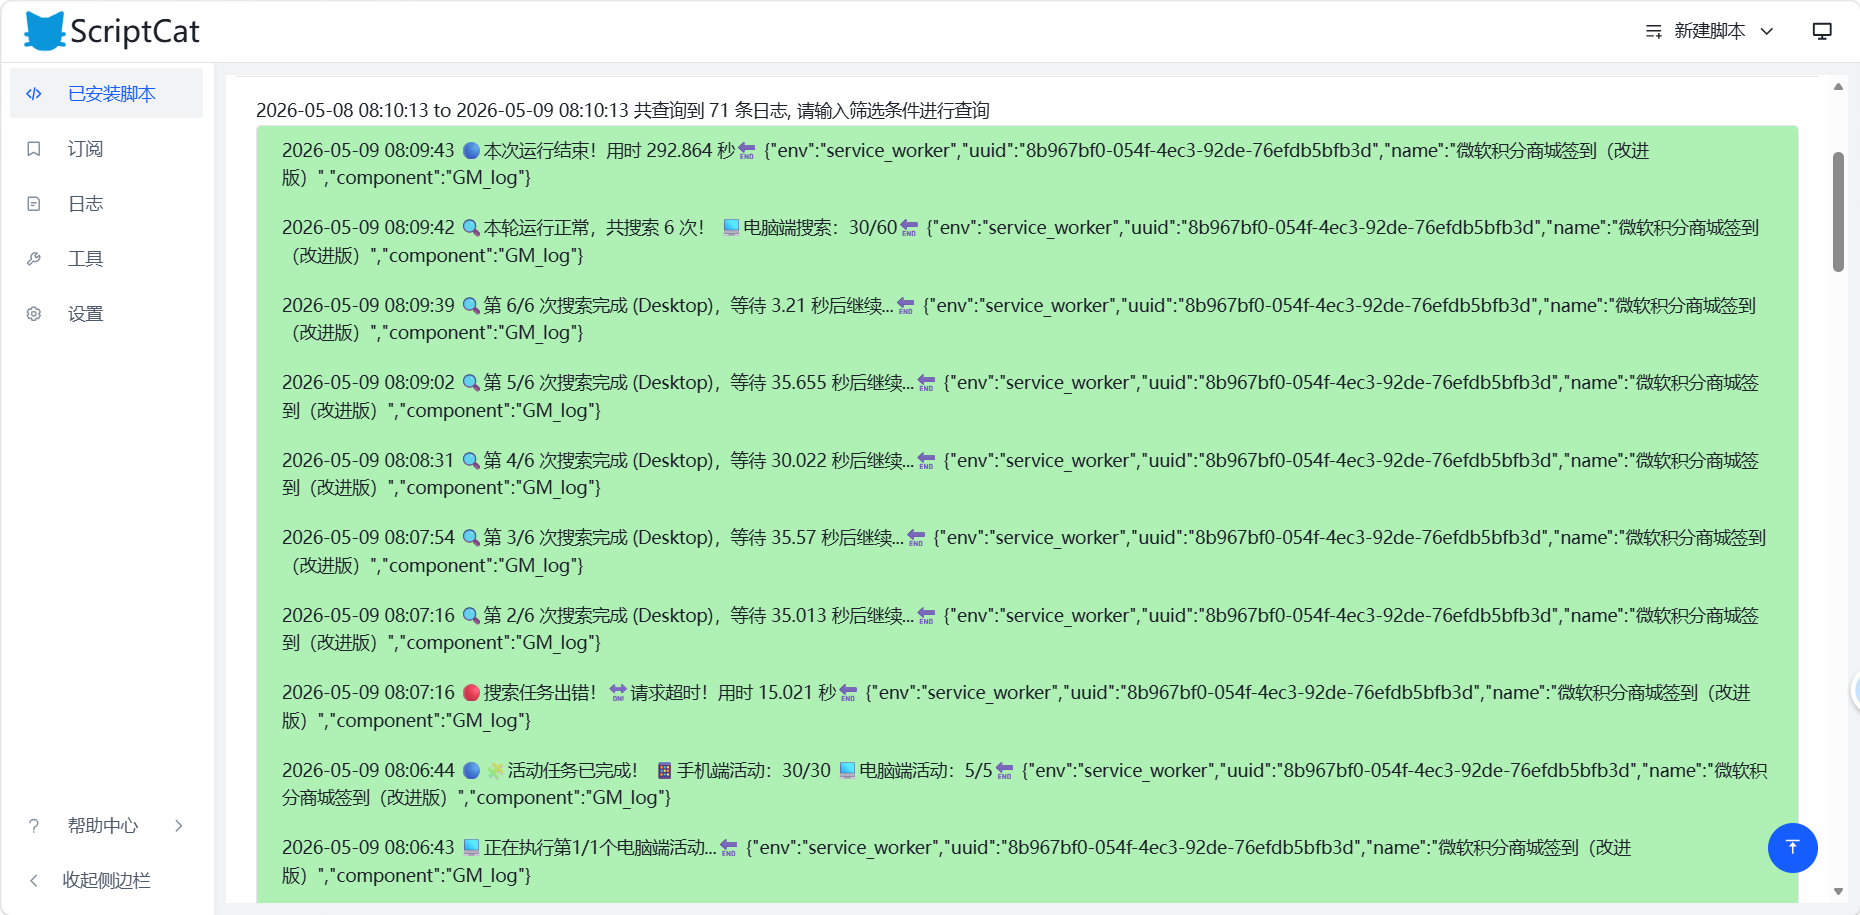Click the list-plus icon beside 新建脚本

tap(1654, 31)
